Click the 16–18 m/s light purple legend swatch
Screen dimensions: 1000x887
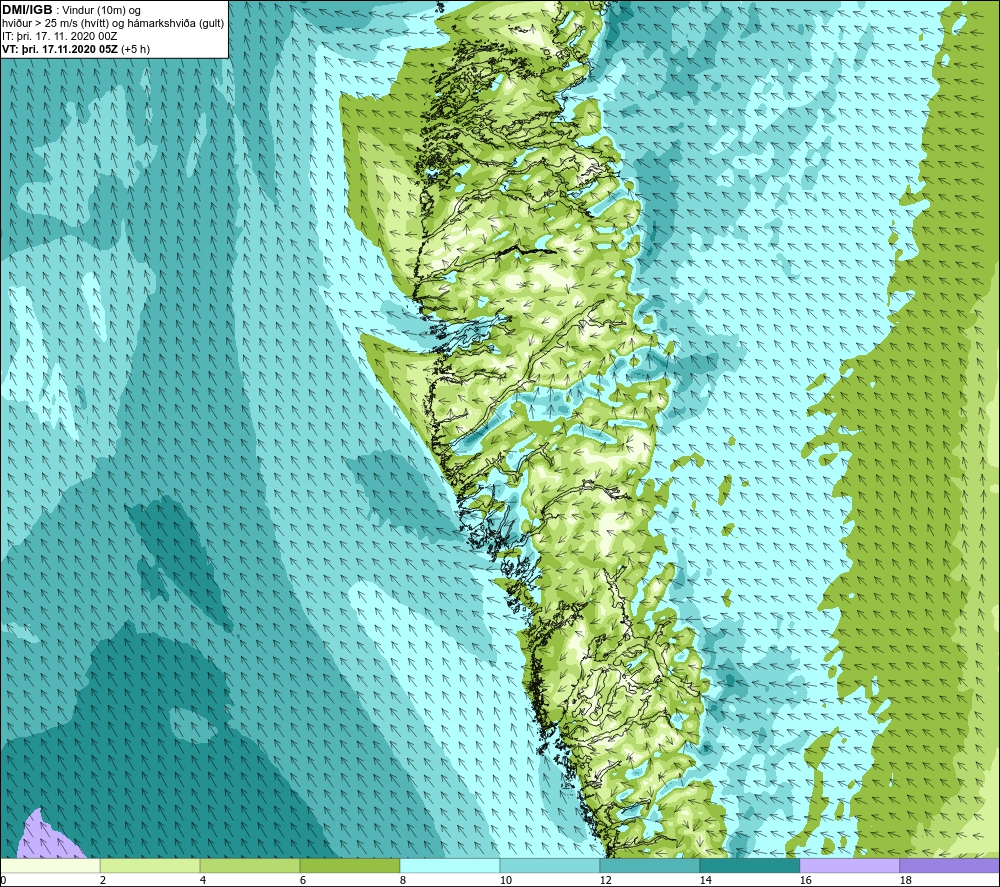849,865
